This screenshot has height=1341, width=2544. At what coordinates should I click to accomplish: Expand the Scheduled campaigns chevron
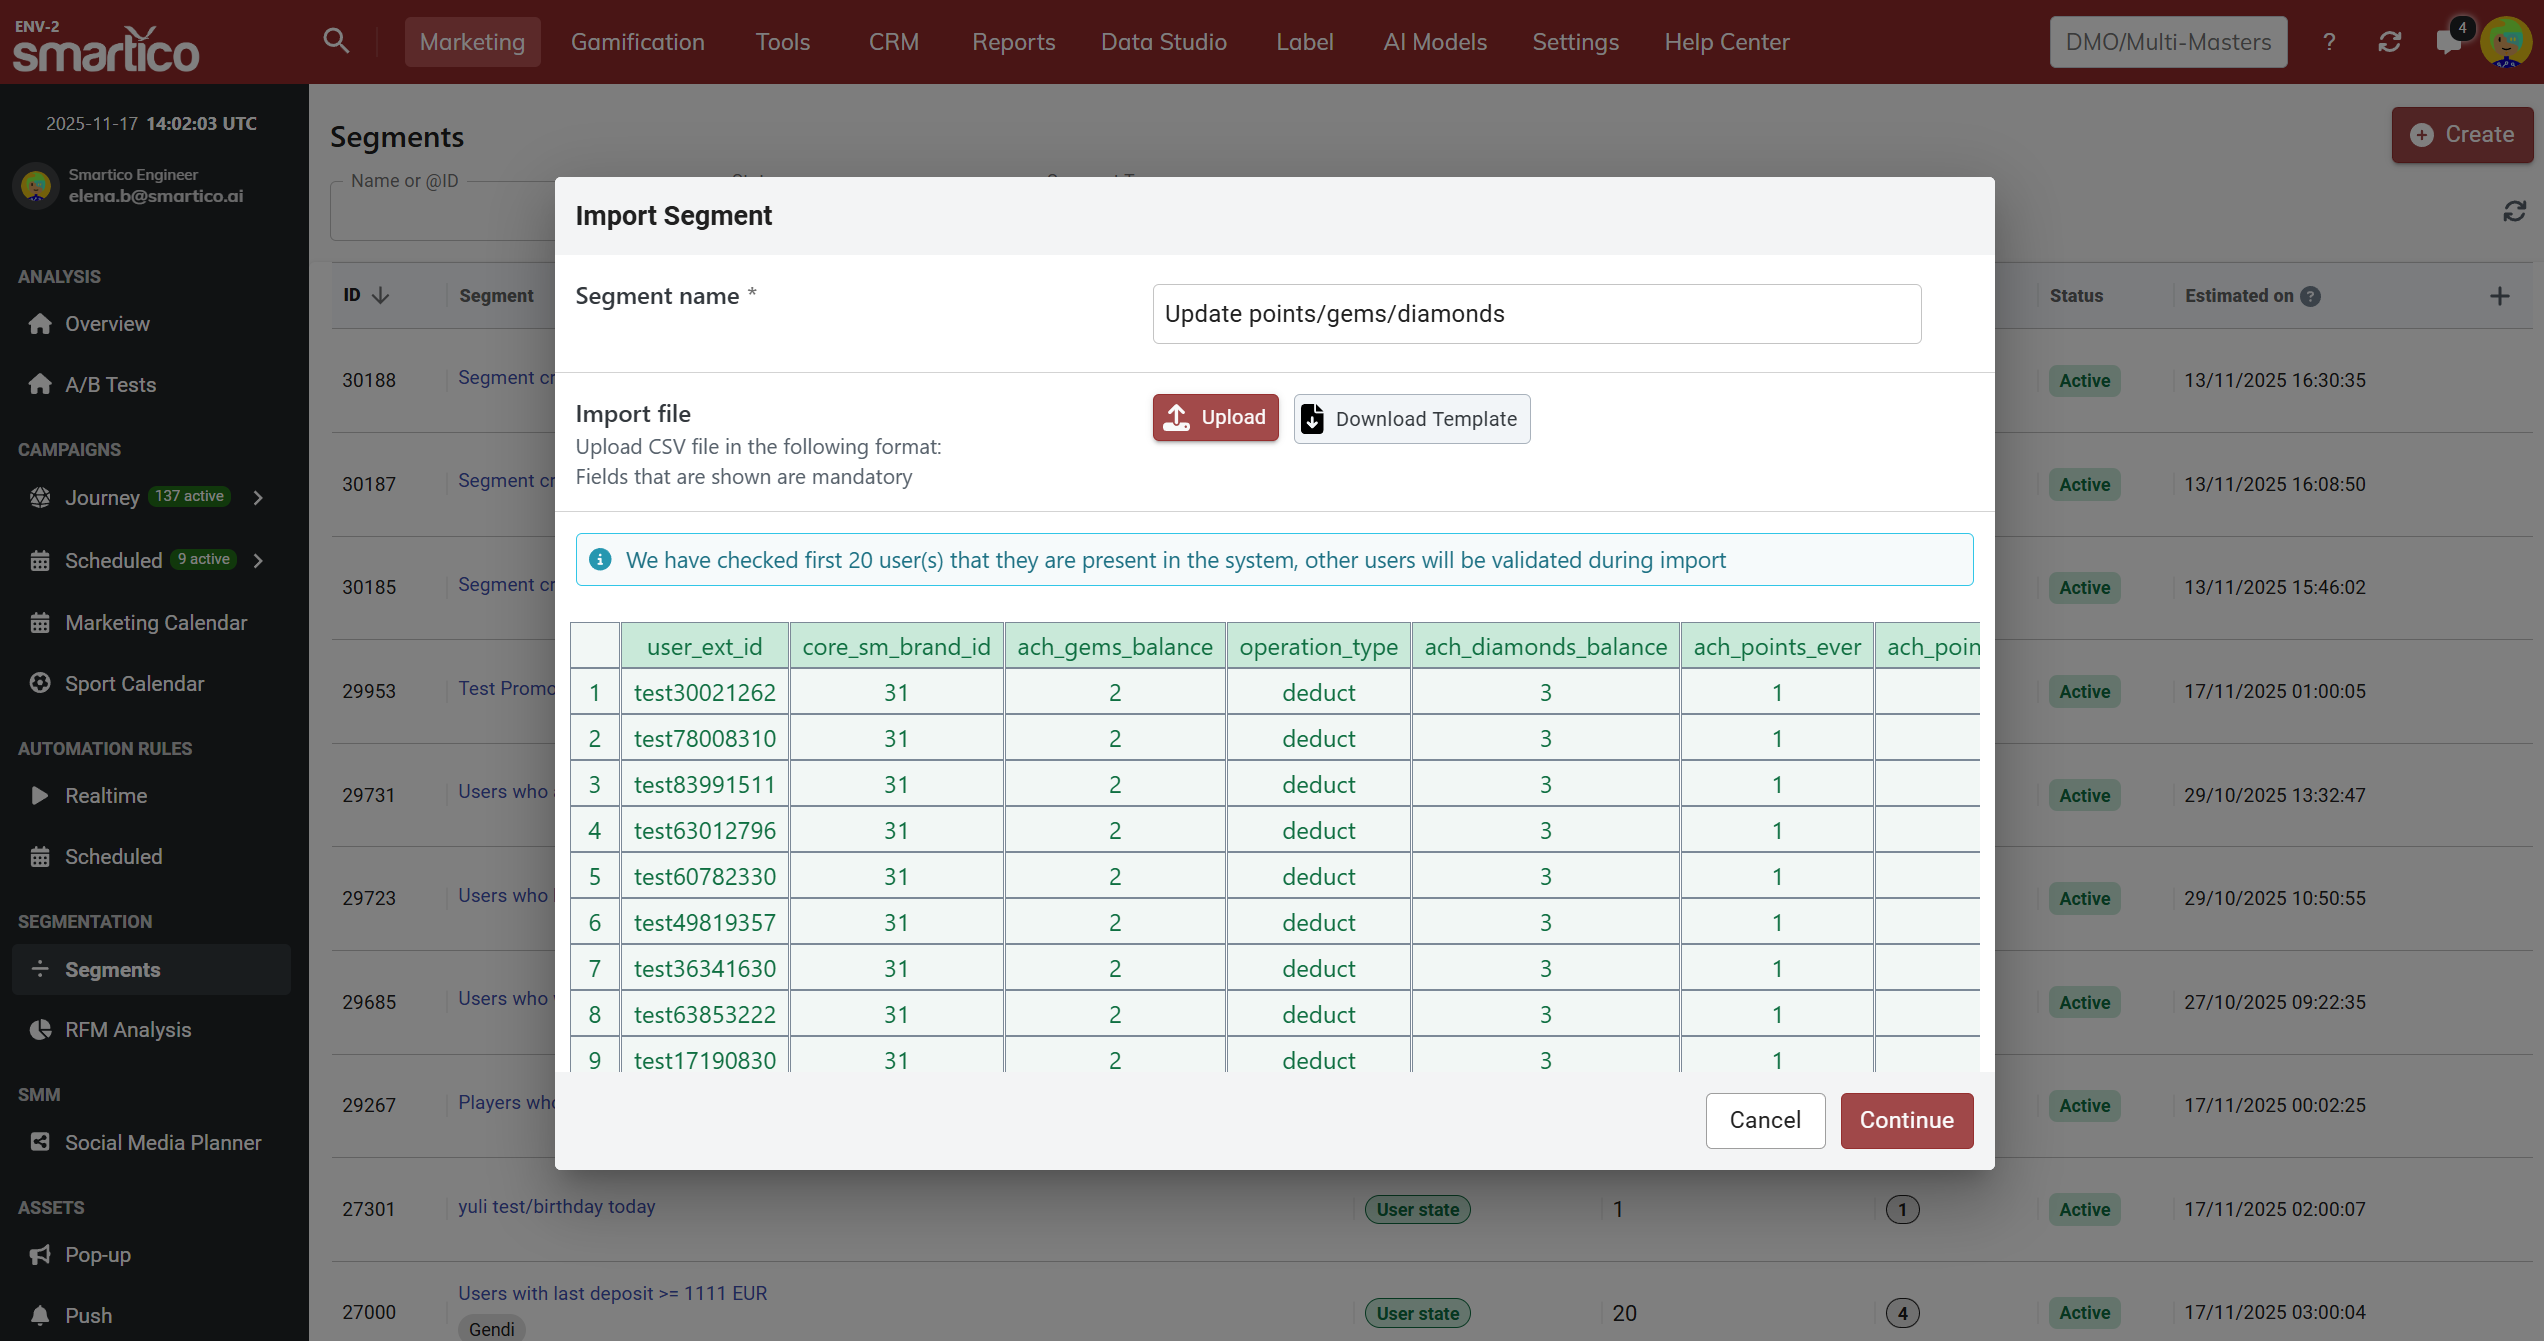(258, 560)
